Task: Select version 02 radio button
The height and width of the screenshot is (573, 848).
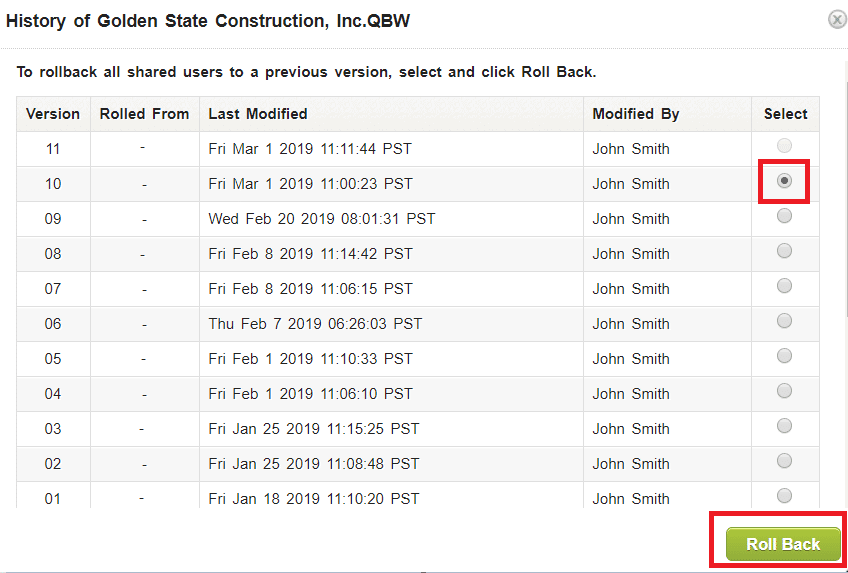Action: click(x=785, y=461)
